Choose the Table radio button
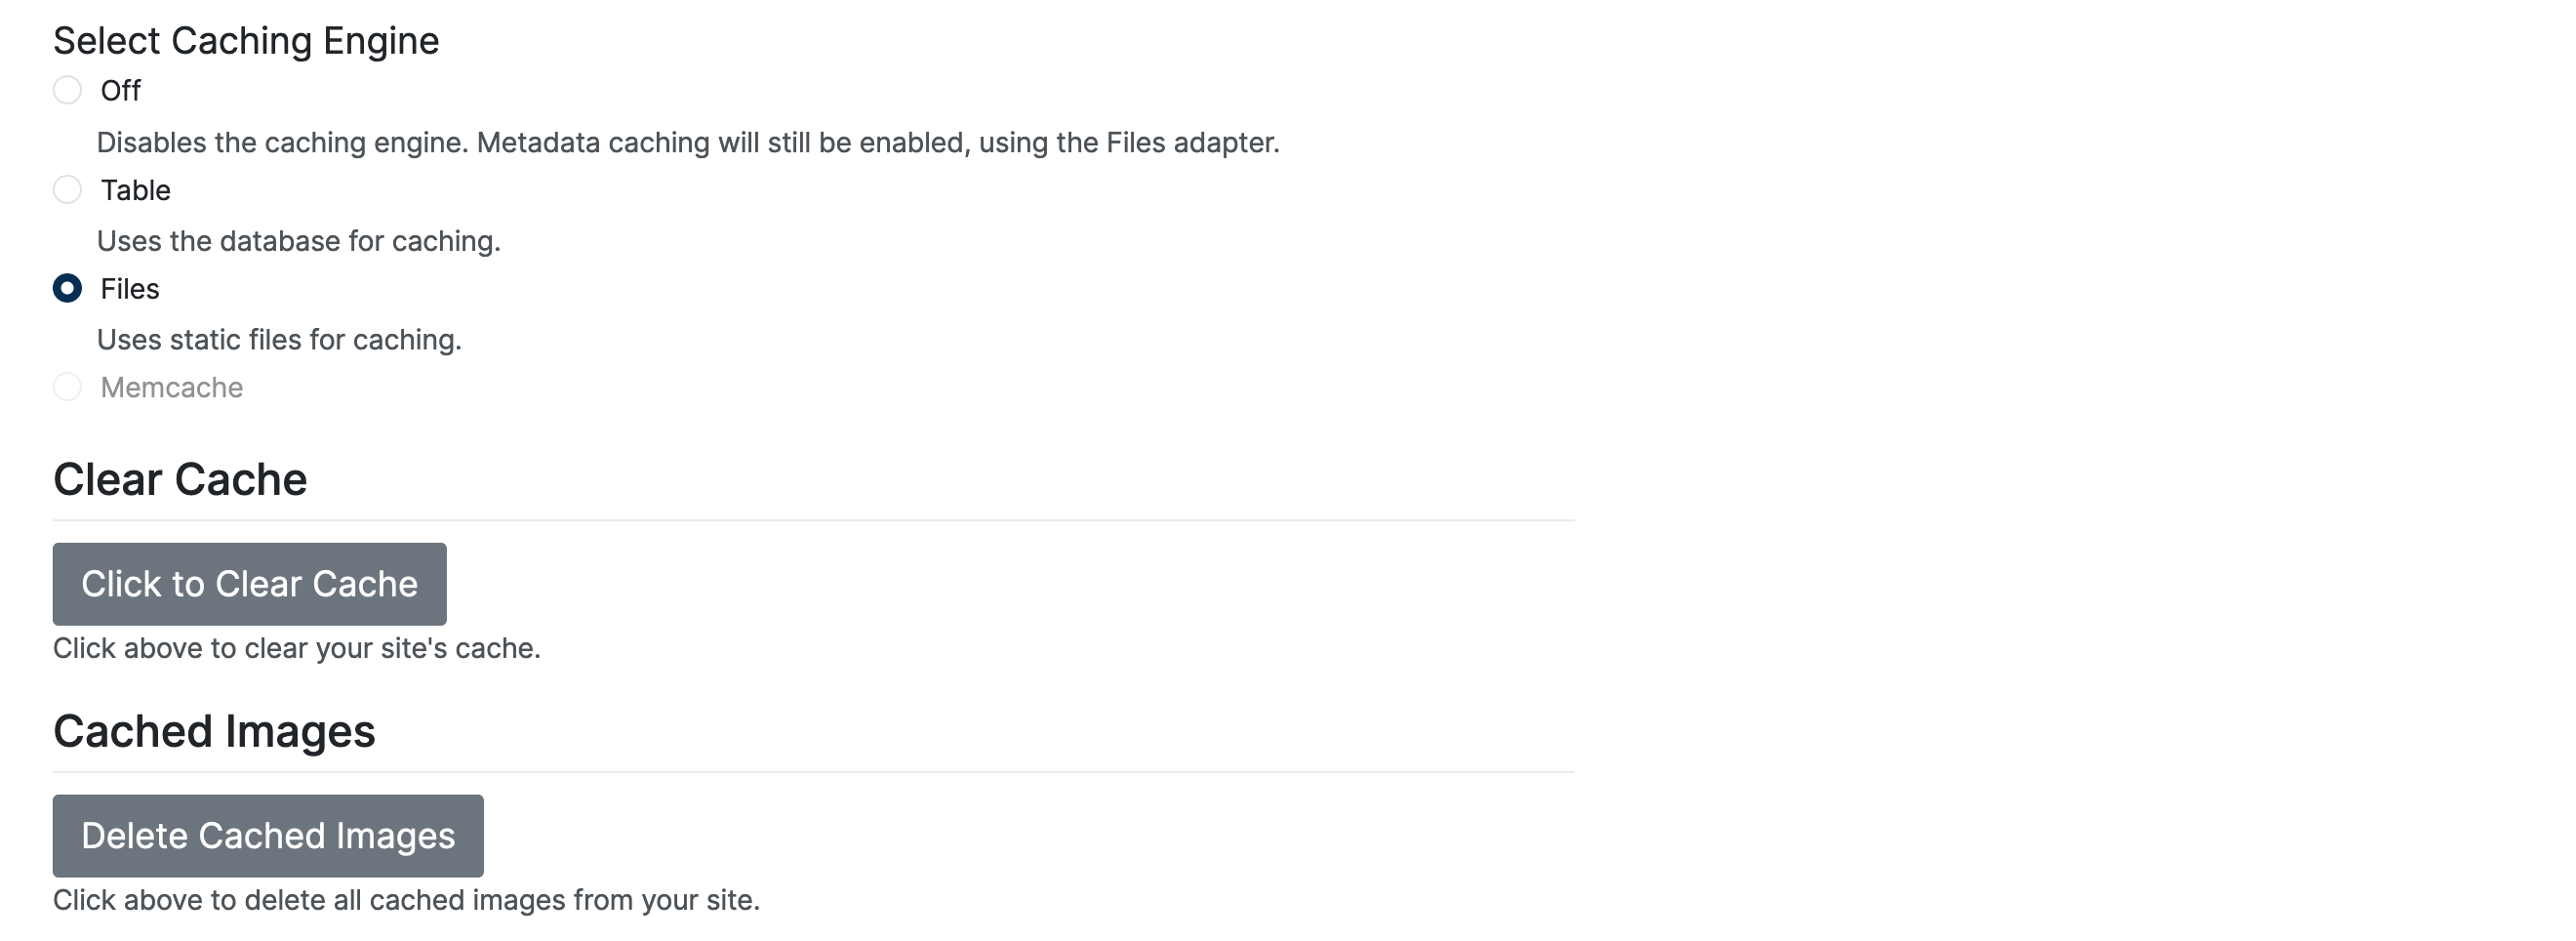This screenshot has height=941, width=2576. click(67, 189)
